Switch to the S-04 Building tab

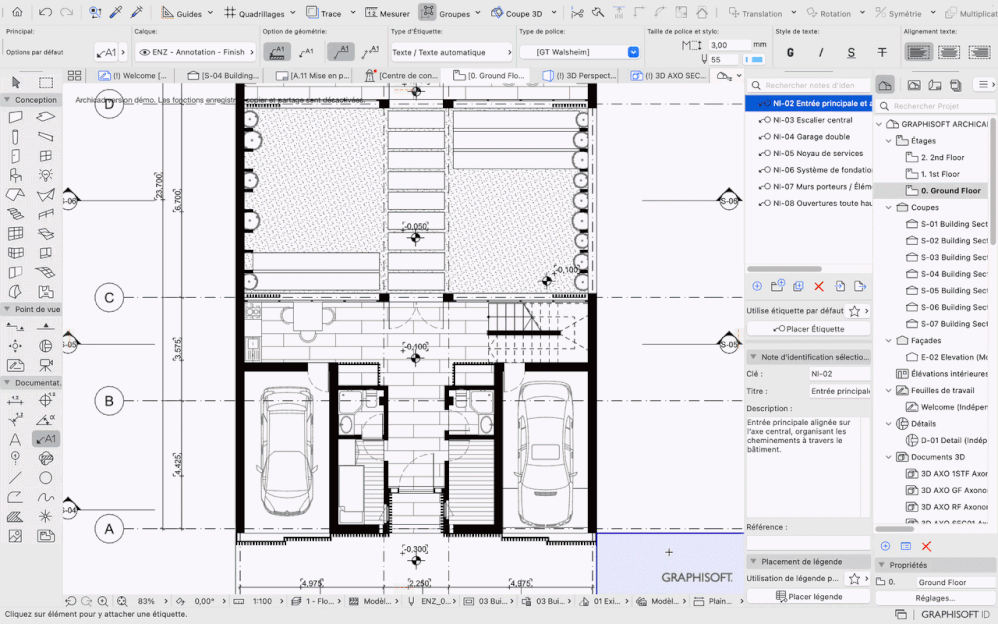coord(223,75)
